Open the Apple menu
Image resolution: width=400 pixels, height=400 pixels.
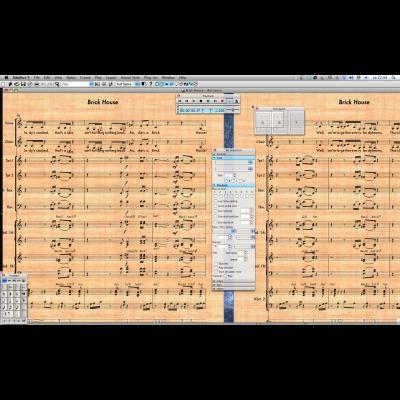[6, 77]
